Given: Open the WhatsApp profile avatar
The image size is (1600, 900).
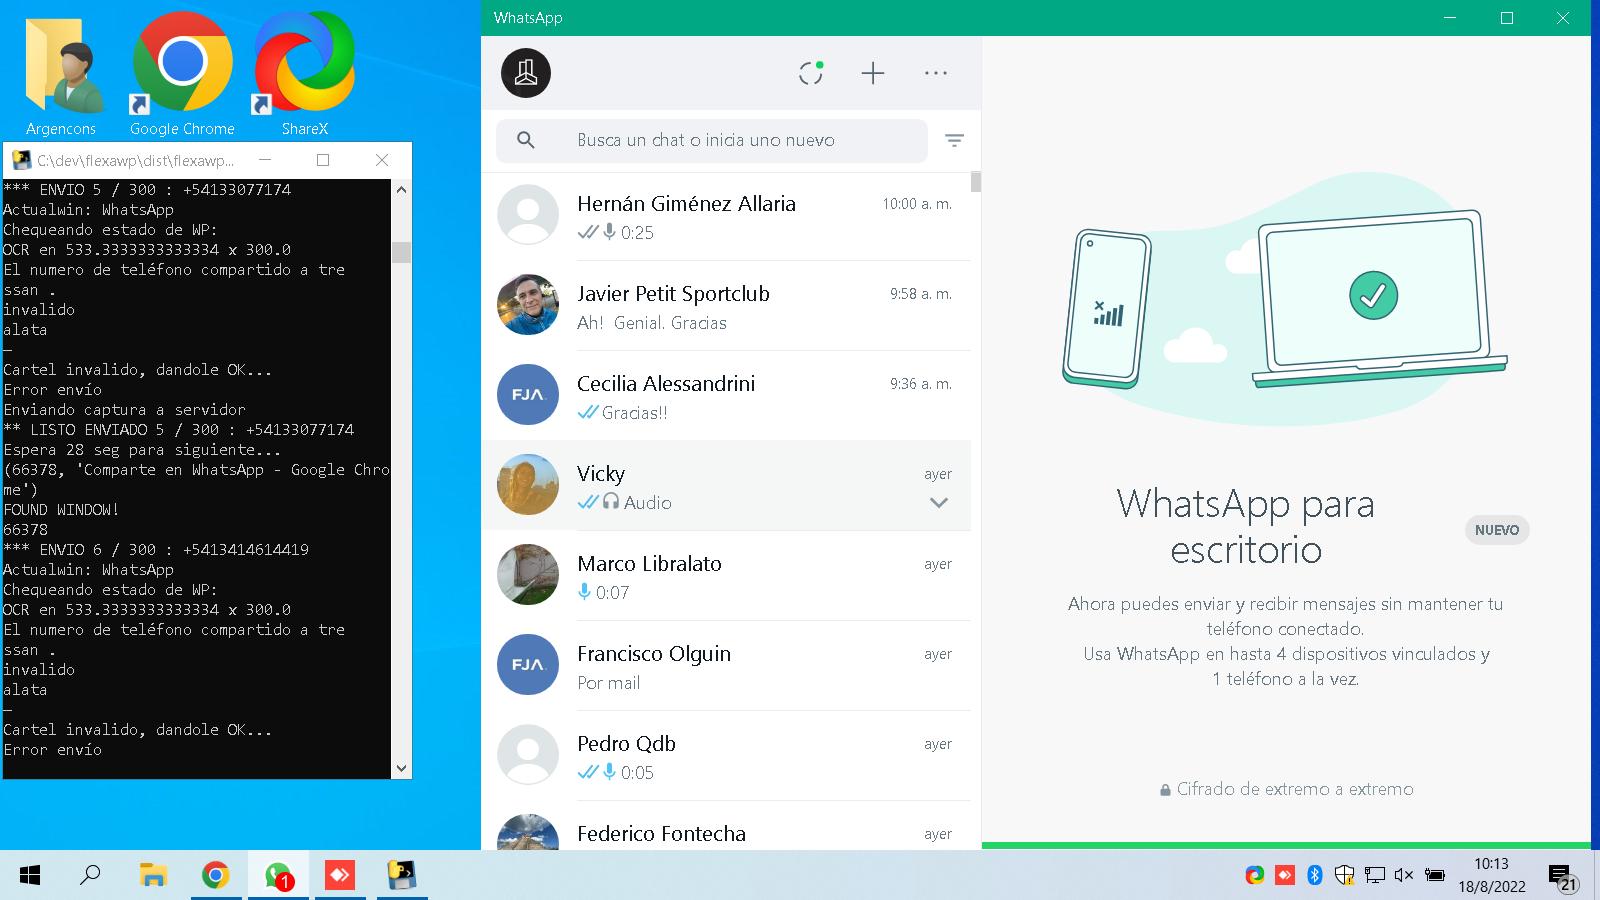Looking at the screenshot, I should tap(526, 73).
